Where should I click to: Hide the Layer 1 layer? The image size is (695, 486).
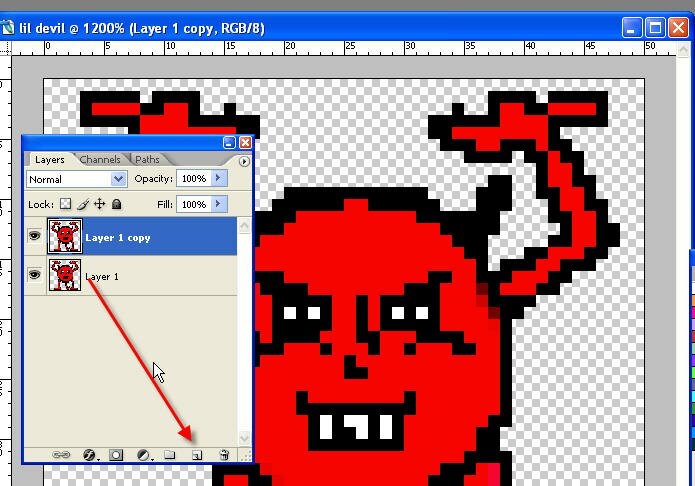35,274
